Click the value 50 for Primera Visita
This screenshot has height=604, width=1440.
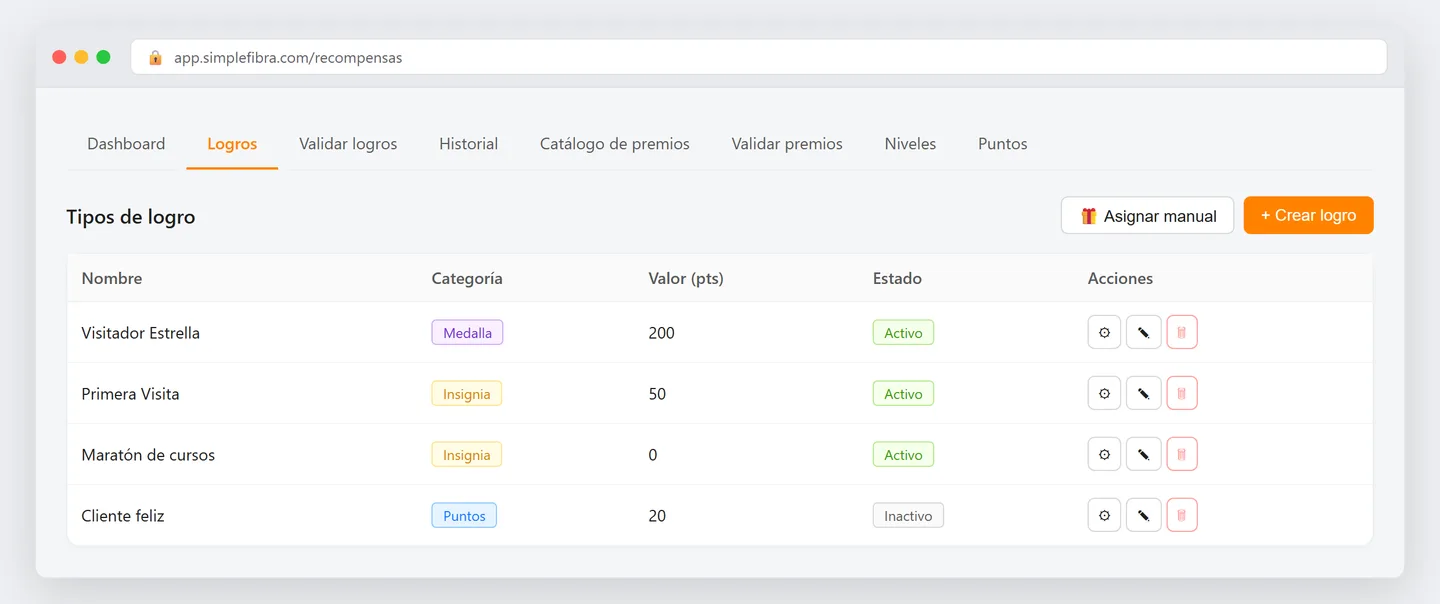tap(657, 394)
